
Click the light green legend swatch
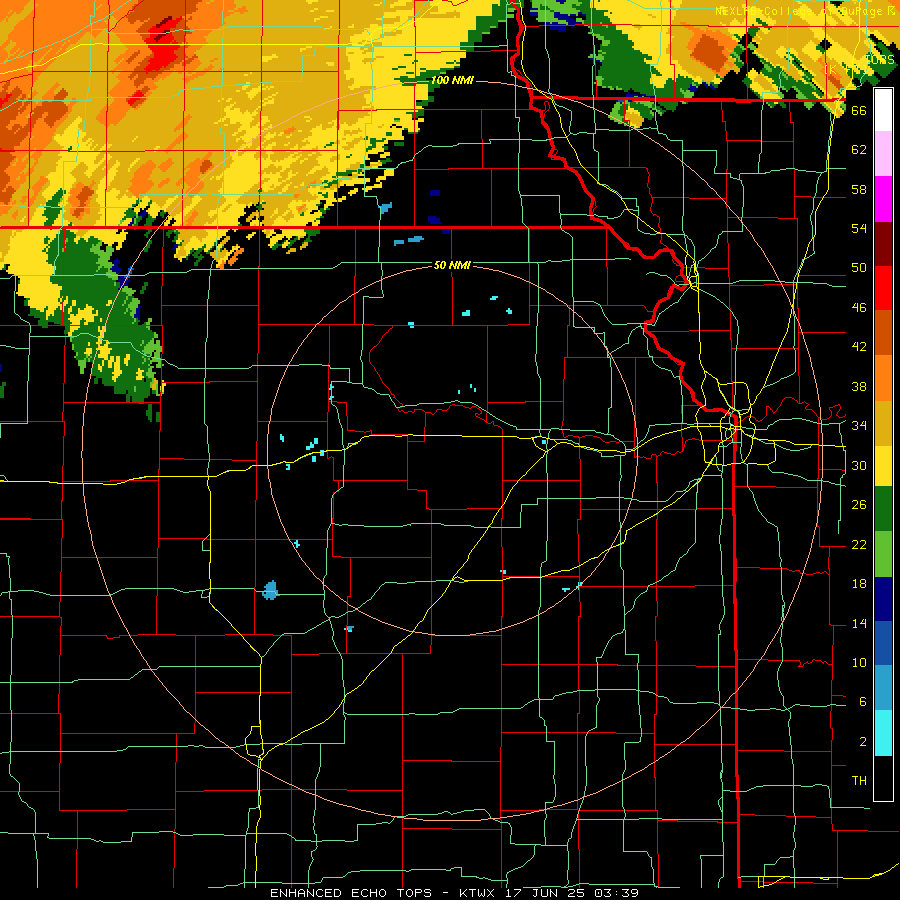883,554
